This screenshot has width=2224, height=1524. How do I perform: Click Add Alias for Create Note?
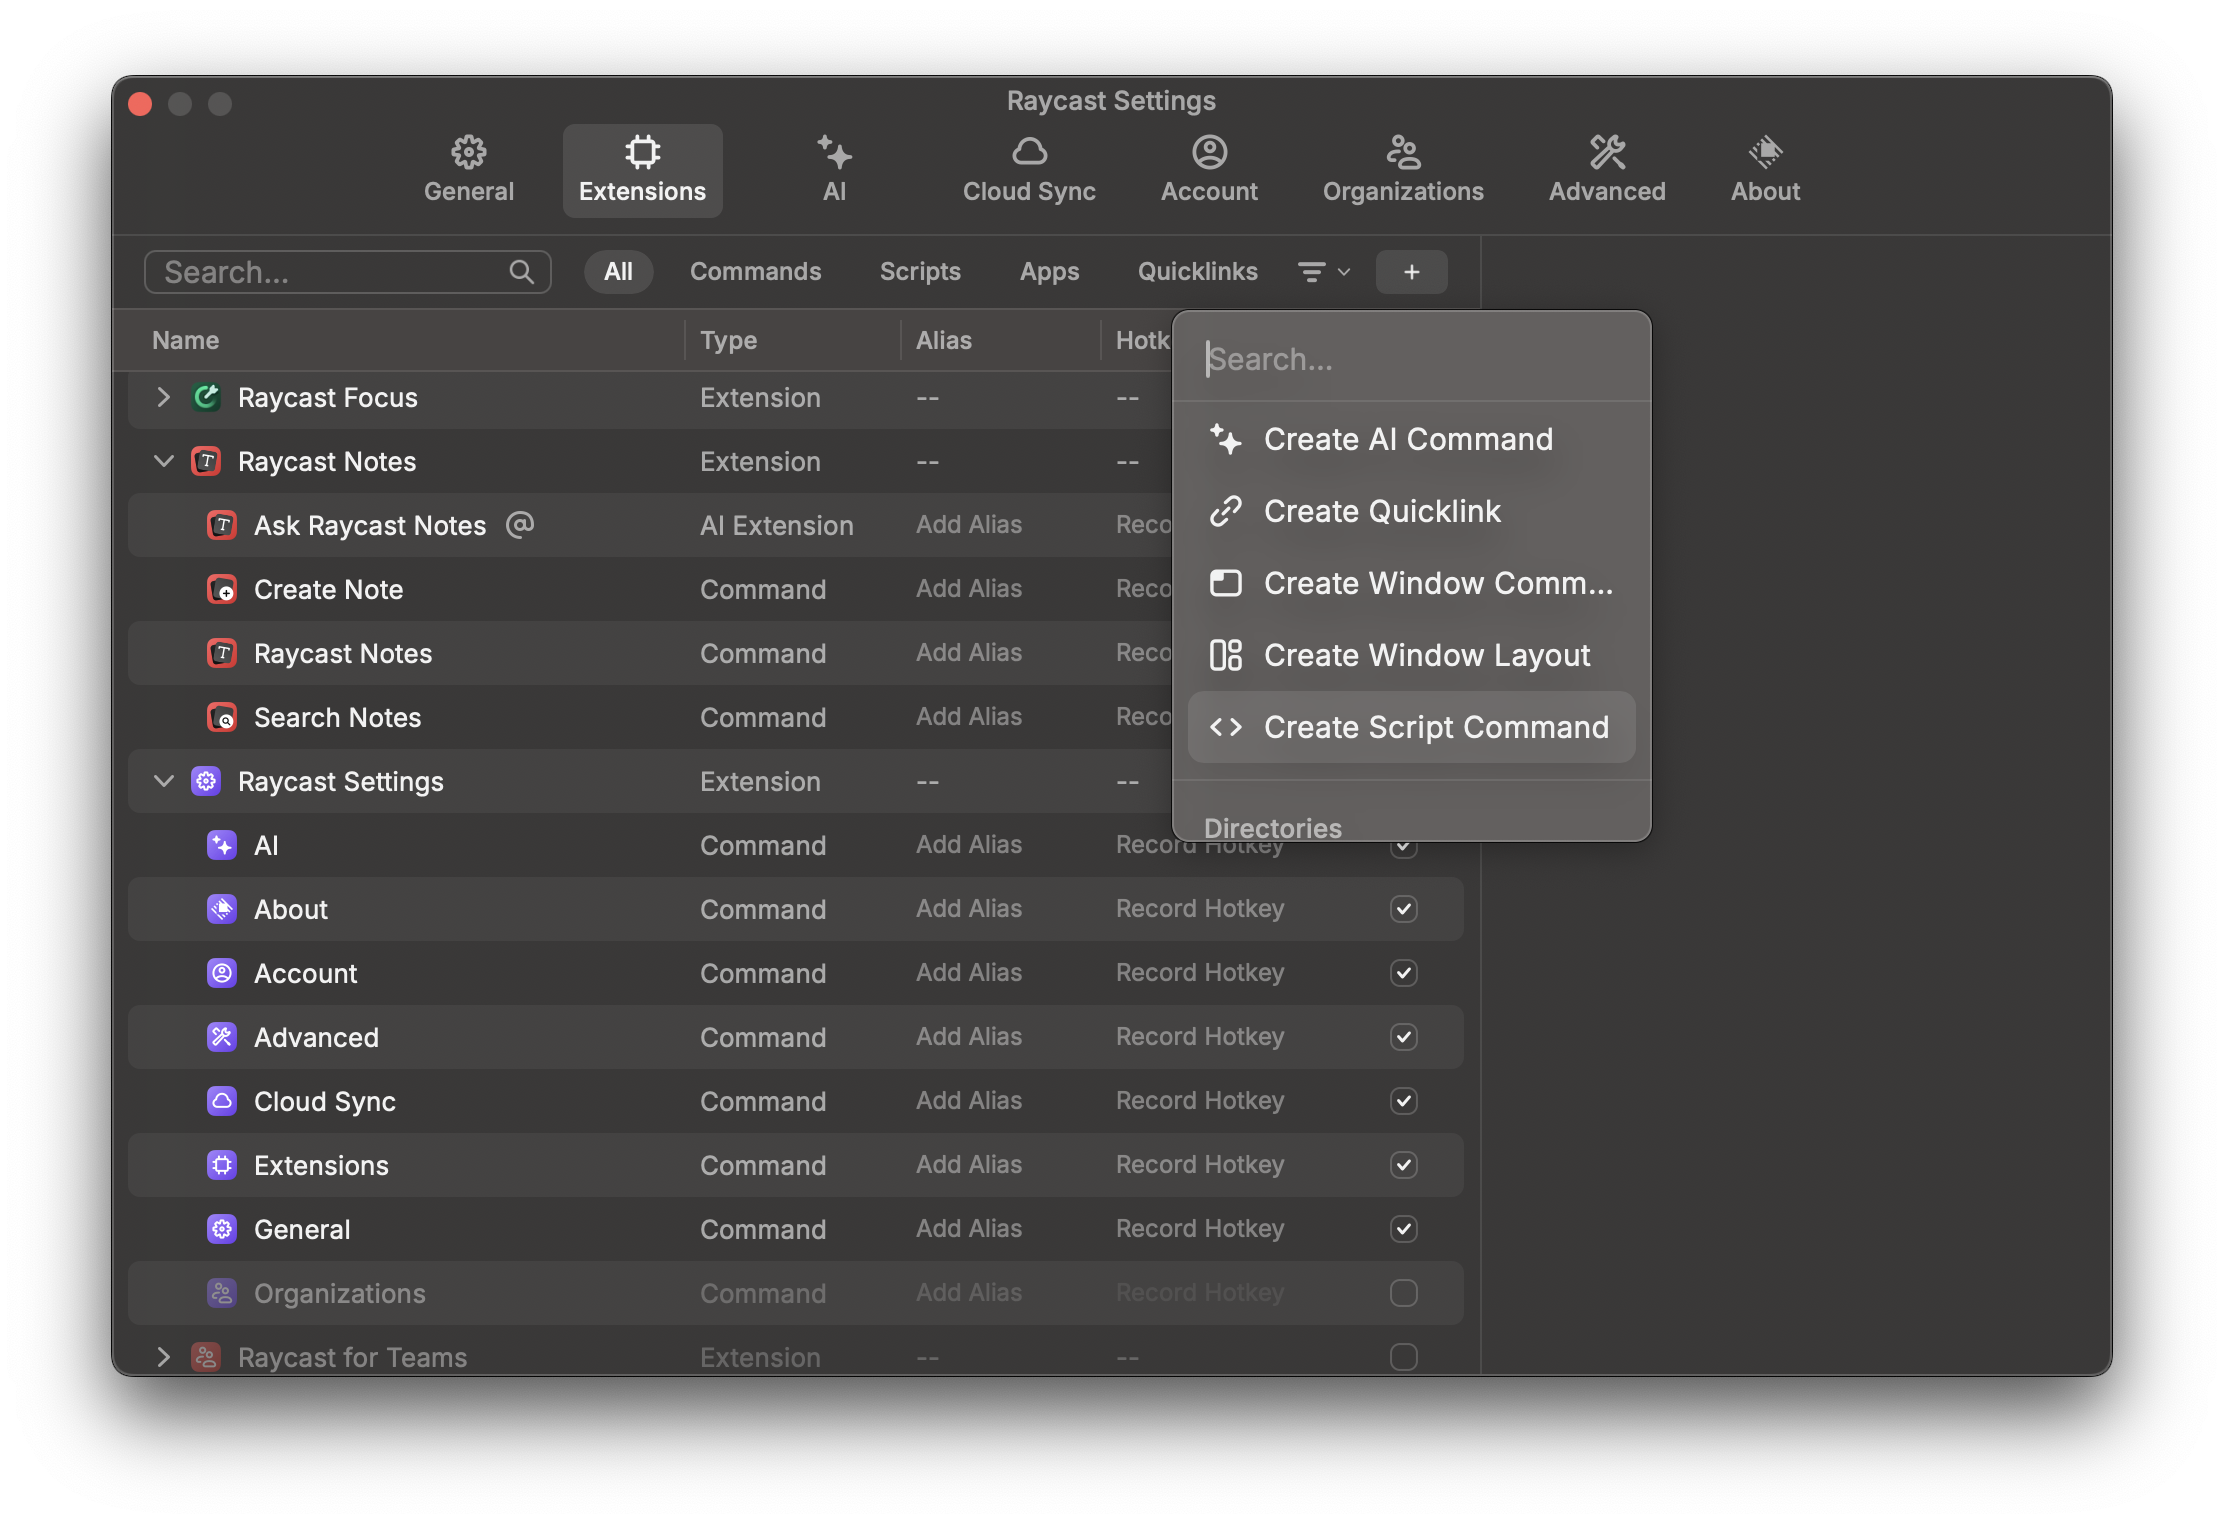pyautogui.click(x=968, y=589)
